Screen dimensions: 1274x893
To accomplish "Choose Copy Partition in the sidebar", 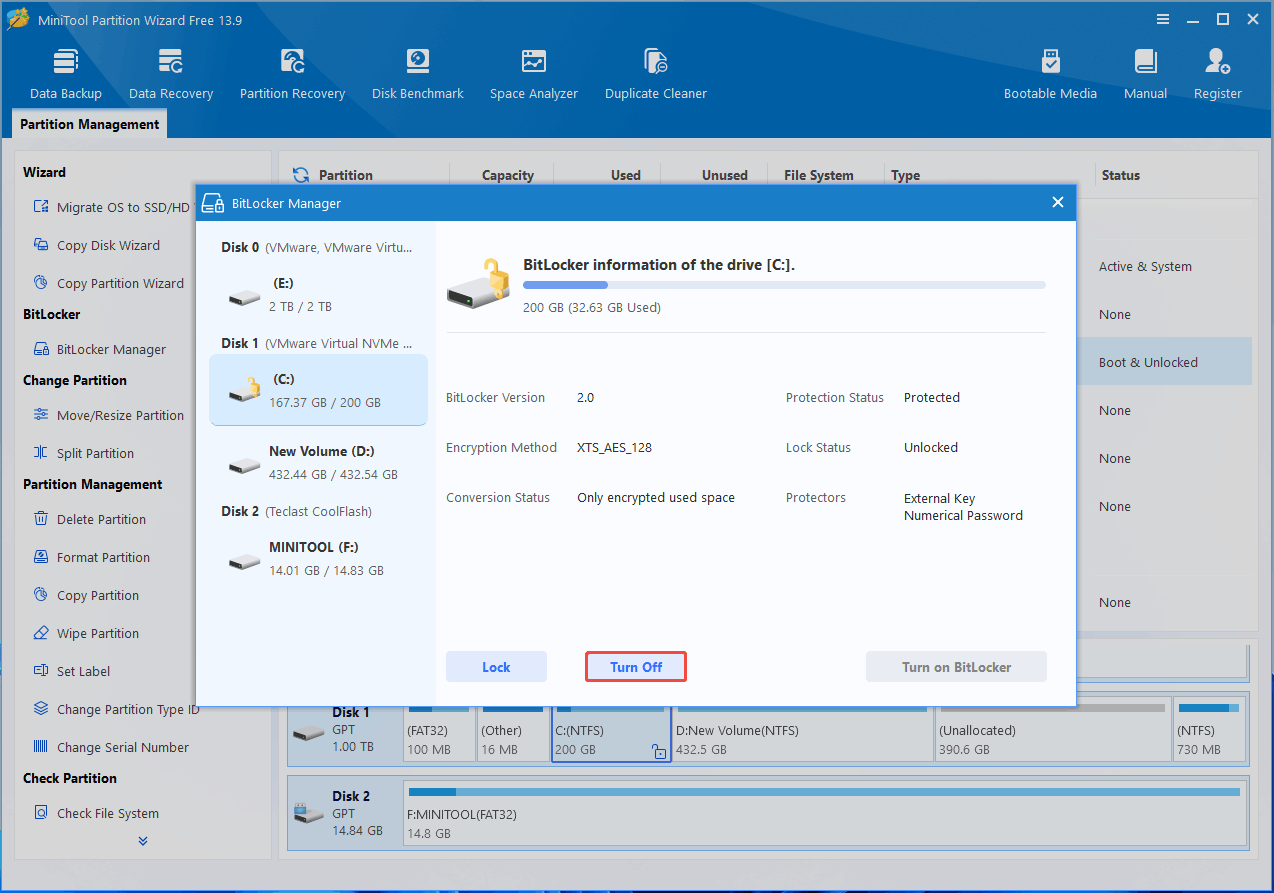I will 86,595.
